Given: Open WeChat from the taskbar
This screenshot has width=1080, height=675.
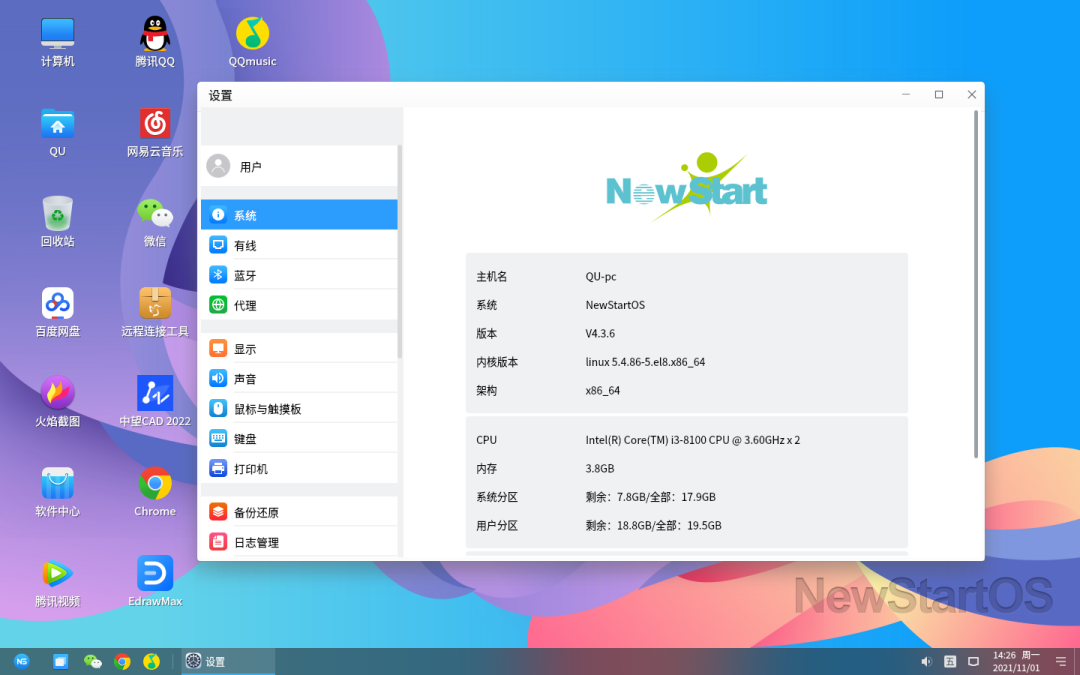Looking at the screenshot, I should tap(92, 661).
